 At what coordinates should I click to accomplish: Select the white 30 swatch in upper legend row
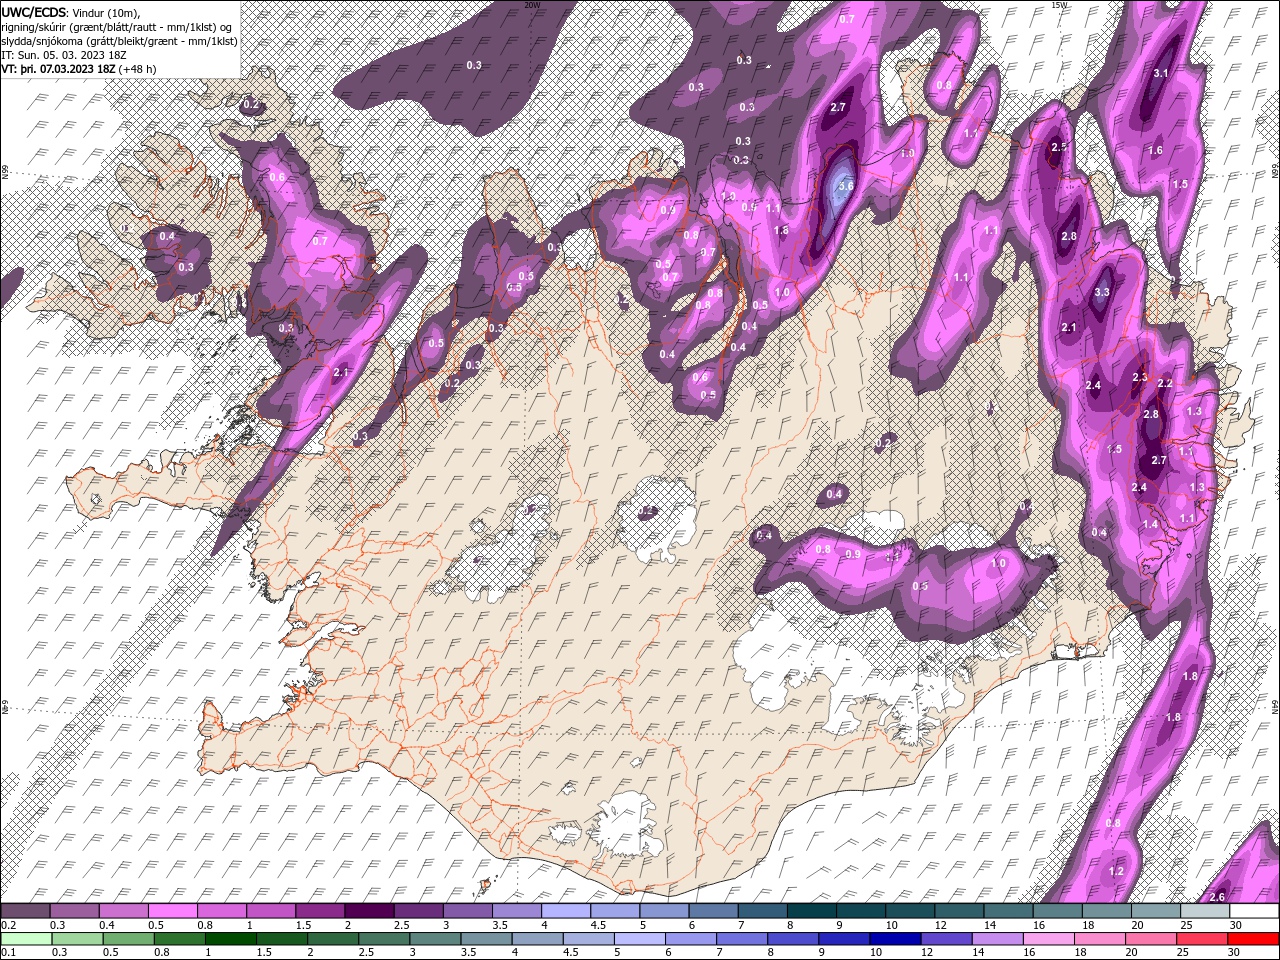pyautogui.click(x=1252, y=911)
